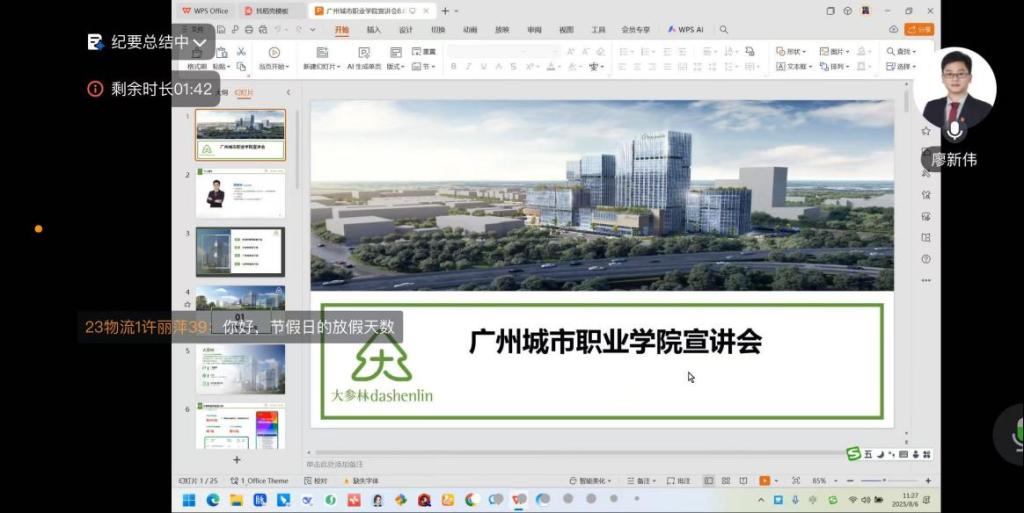Click the save icon in quick access toolbar
1024x513 pixels.
pyautogui.click(x=221, y=29)
